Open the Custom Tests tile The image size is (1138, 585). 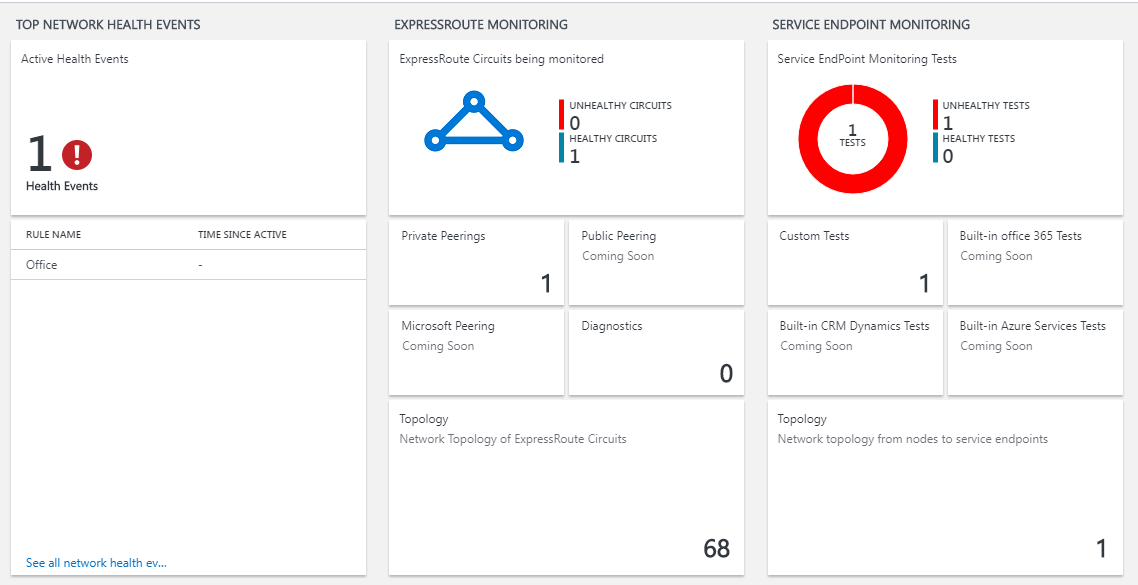[x=855, y=262]
